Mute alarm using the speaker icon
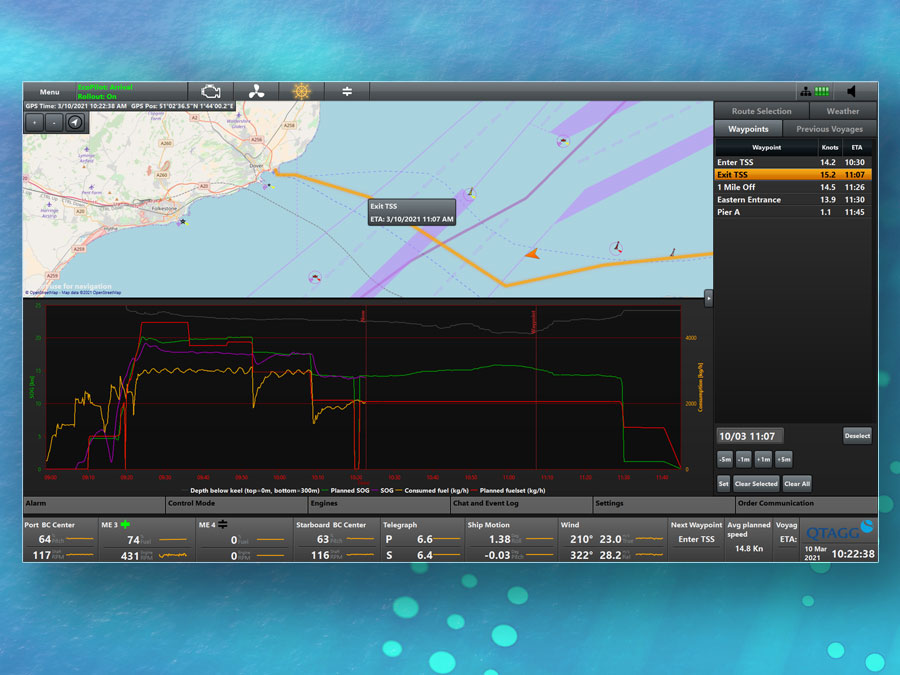This screenshot has height=675, width=900. 851,91
